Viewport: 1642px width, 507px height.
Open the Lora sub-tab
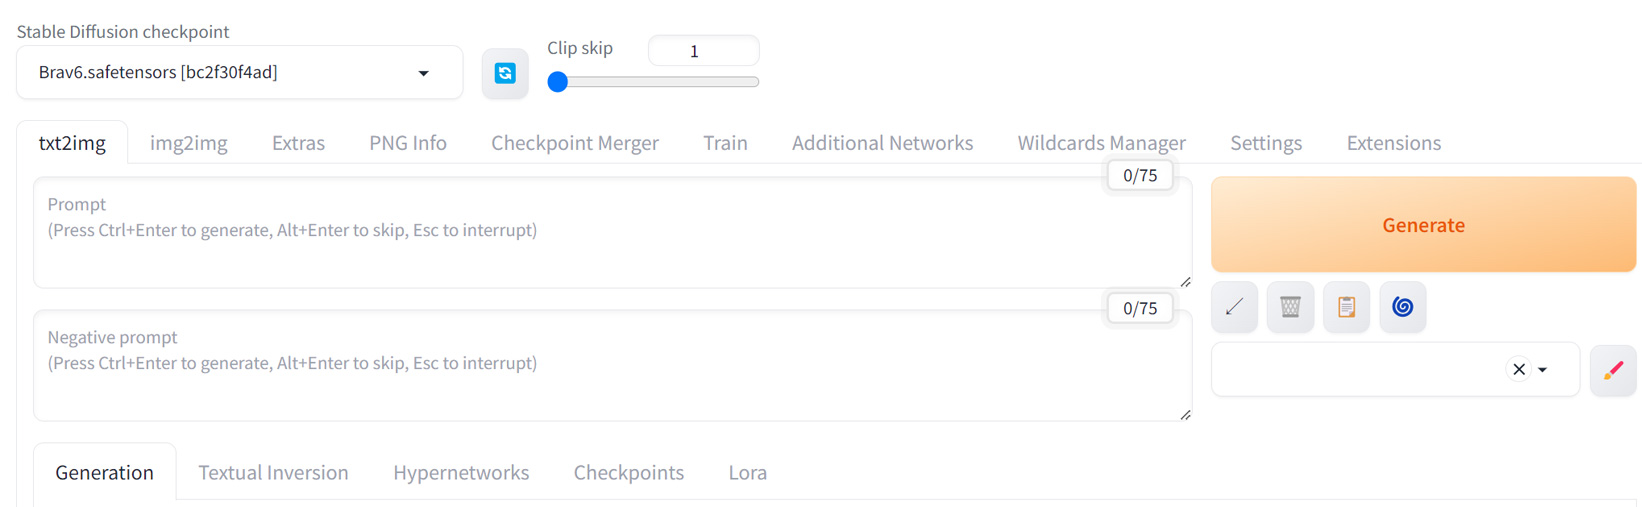(x=747, y=472)
